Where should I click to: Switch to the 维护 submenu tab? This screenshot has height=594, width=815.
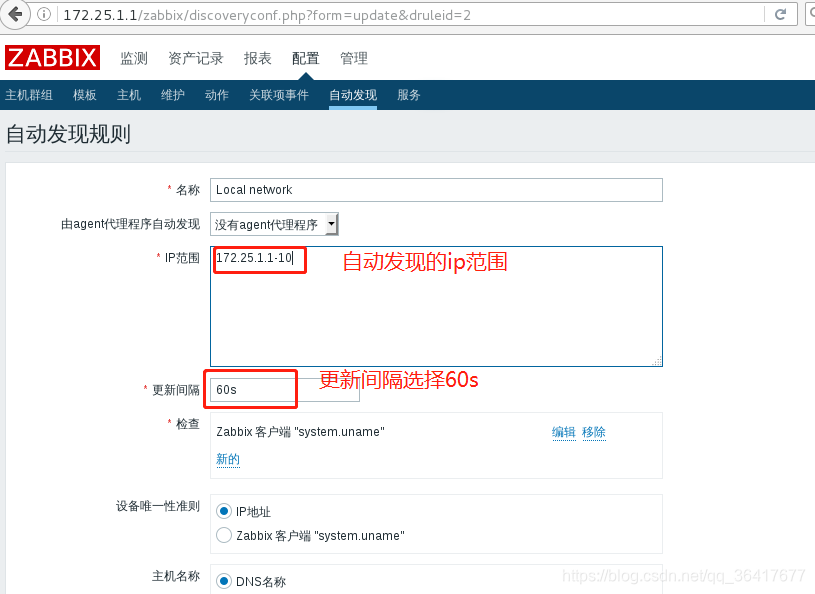[x=173, y=95]
